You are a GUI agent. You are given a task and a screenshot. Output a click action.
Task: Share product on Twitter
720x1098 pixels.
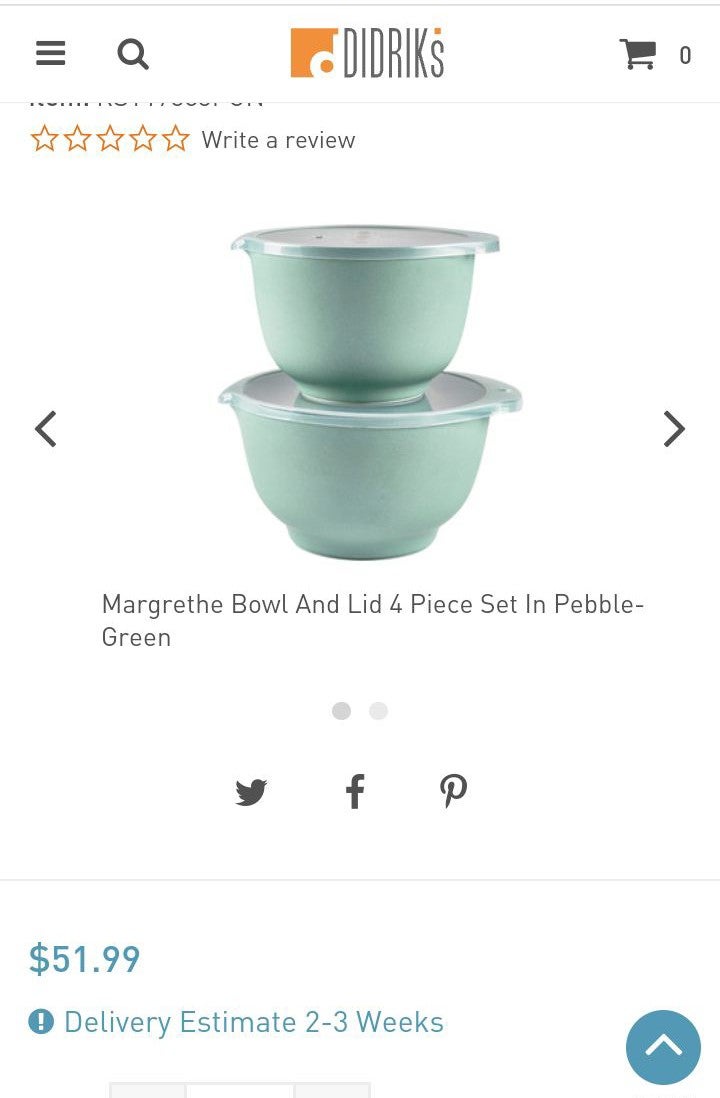251,792
